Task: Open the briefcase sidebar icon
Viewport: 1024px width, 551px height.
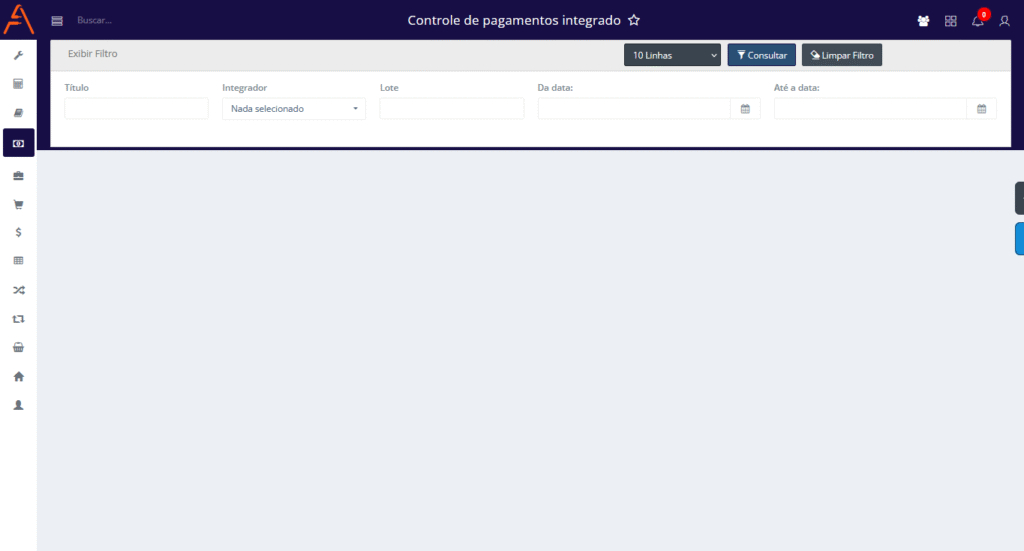Action: point(18,176)
